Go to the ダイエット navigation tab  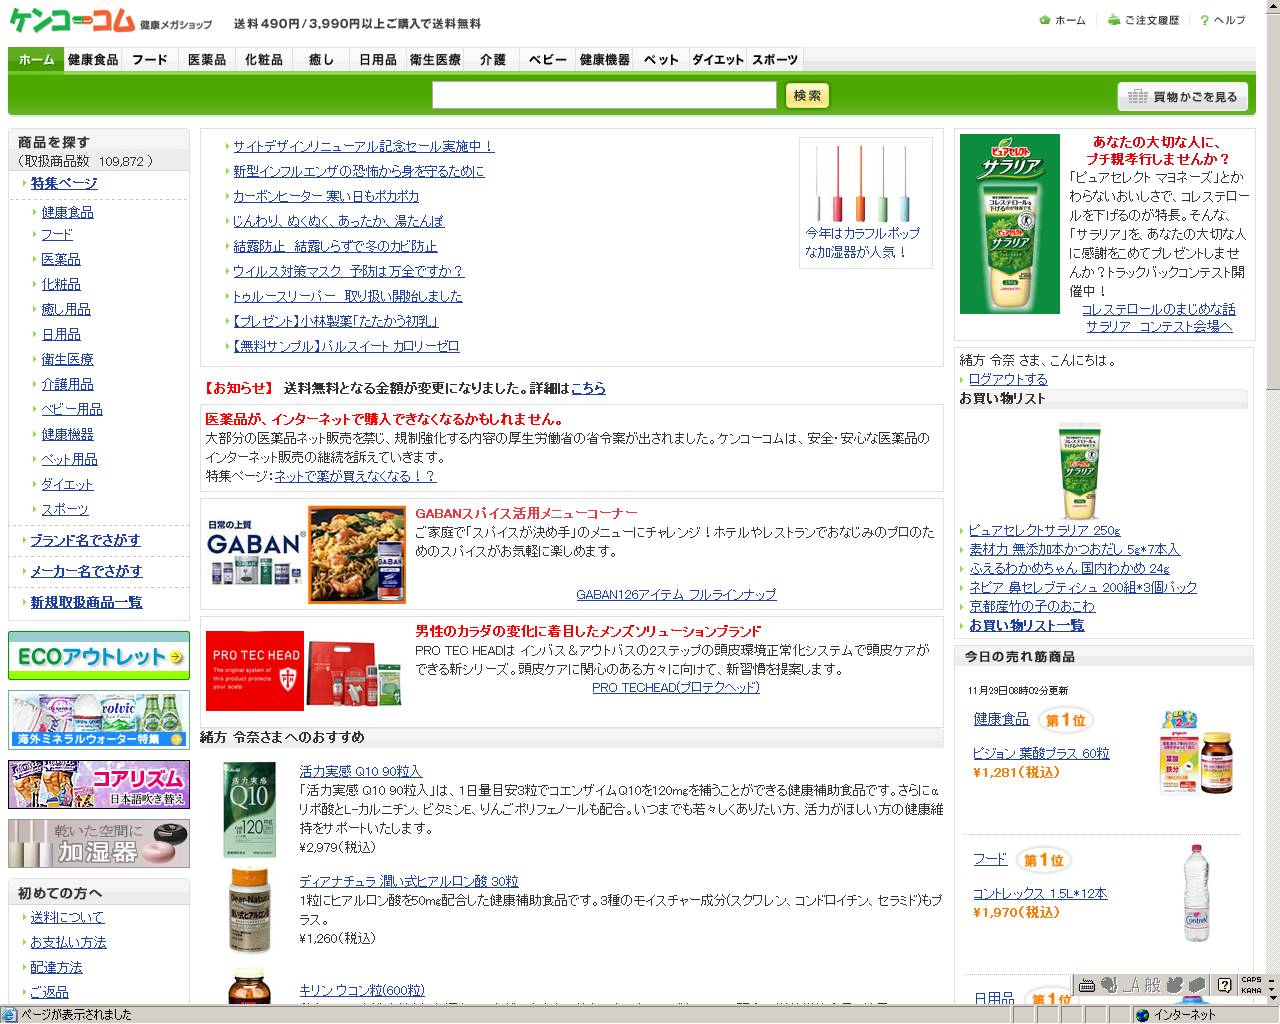point(718,60)
